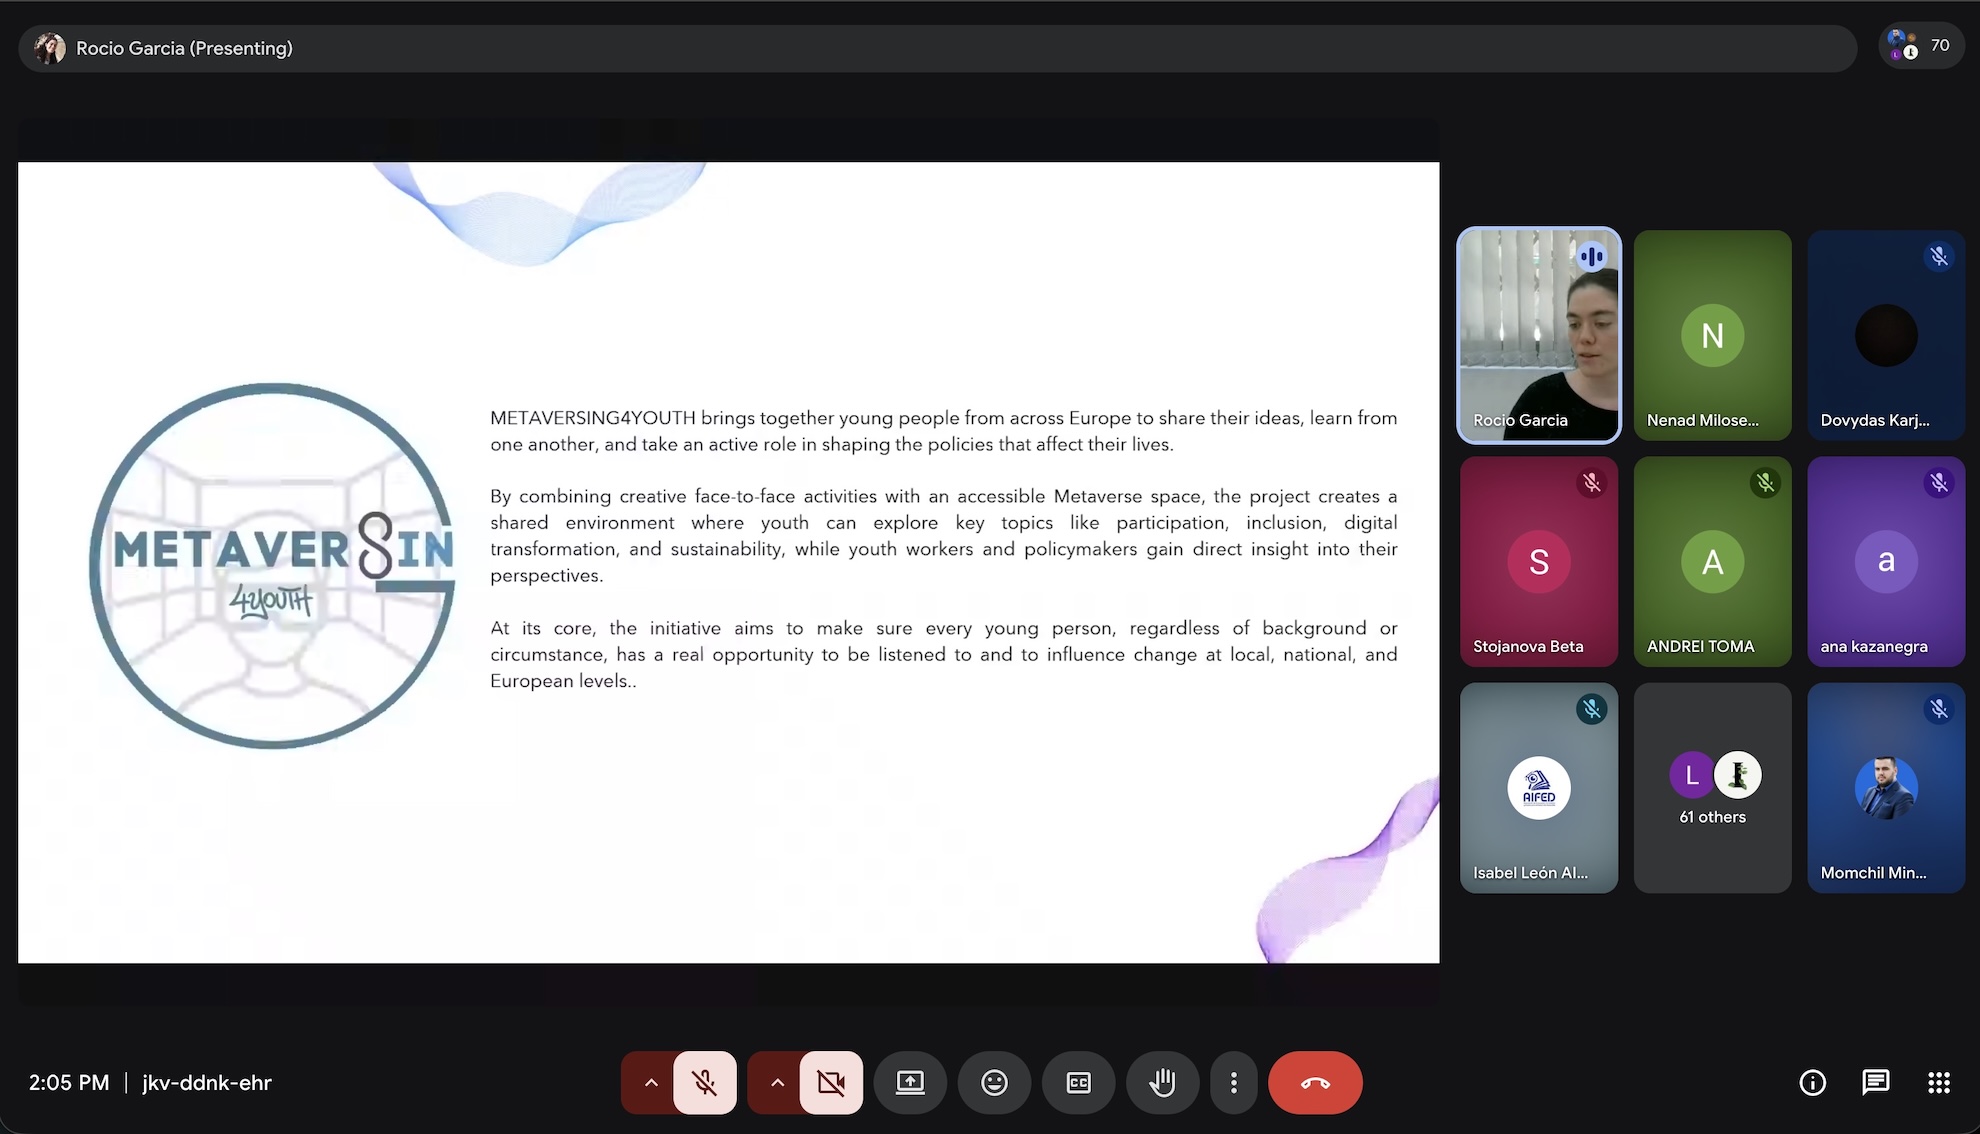The height and width of the screenshot is (1134, 1980).
Task: Select the Rocio Garcia (Presenting) banner
Action: tap(937, 48)
